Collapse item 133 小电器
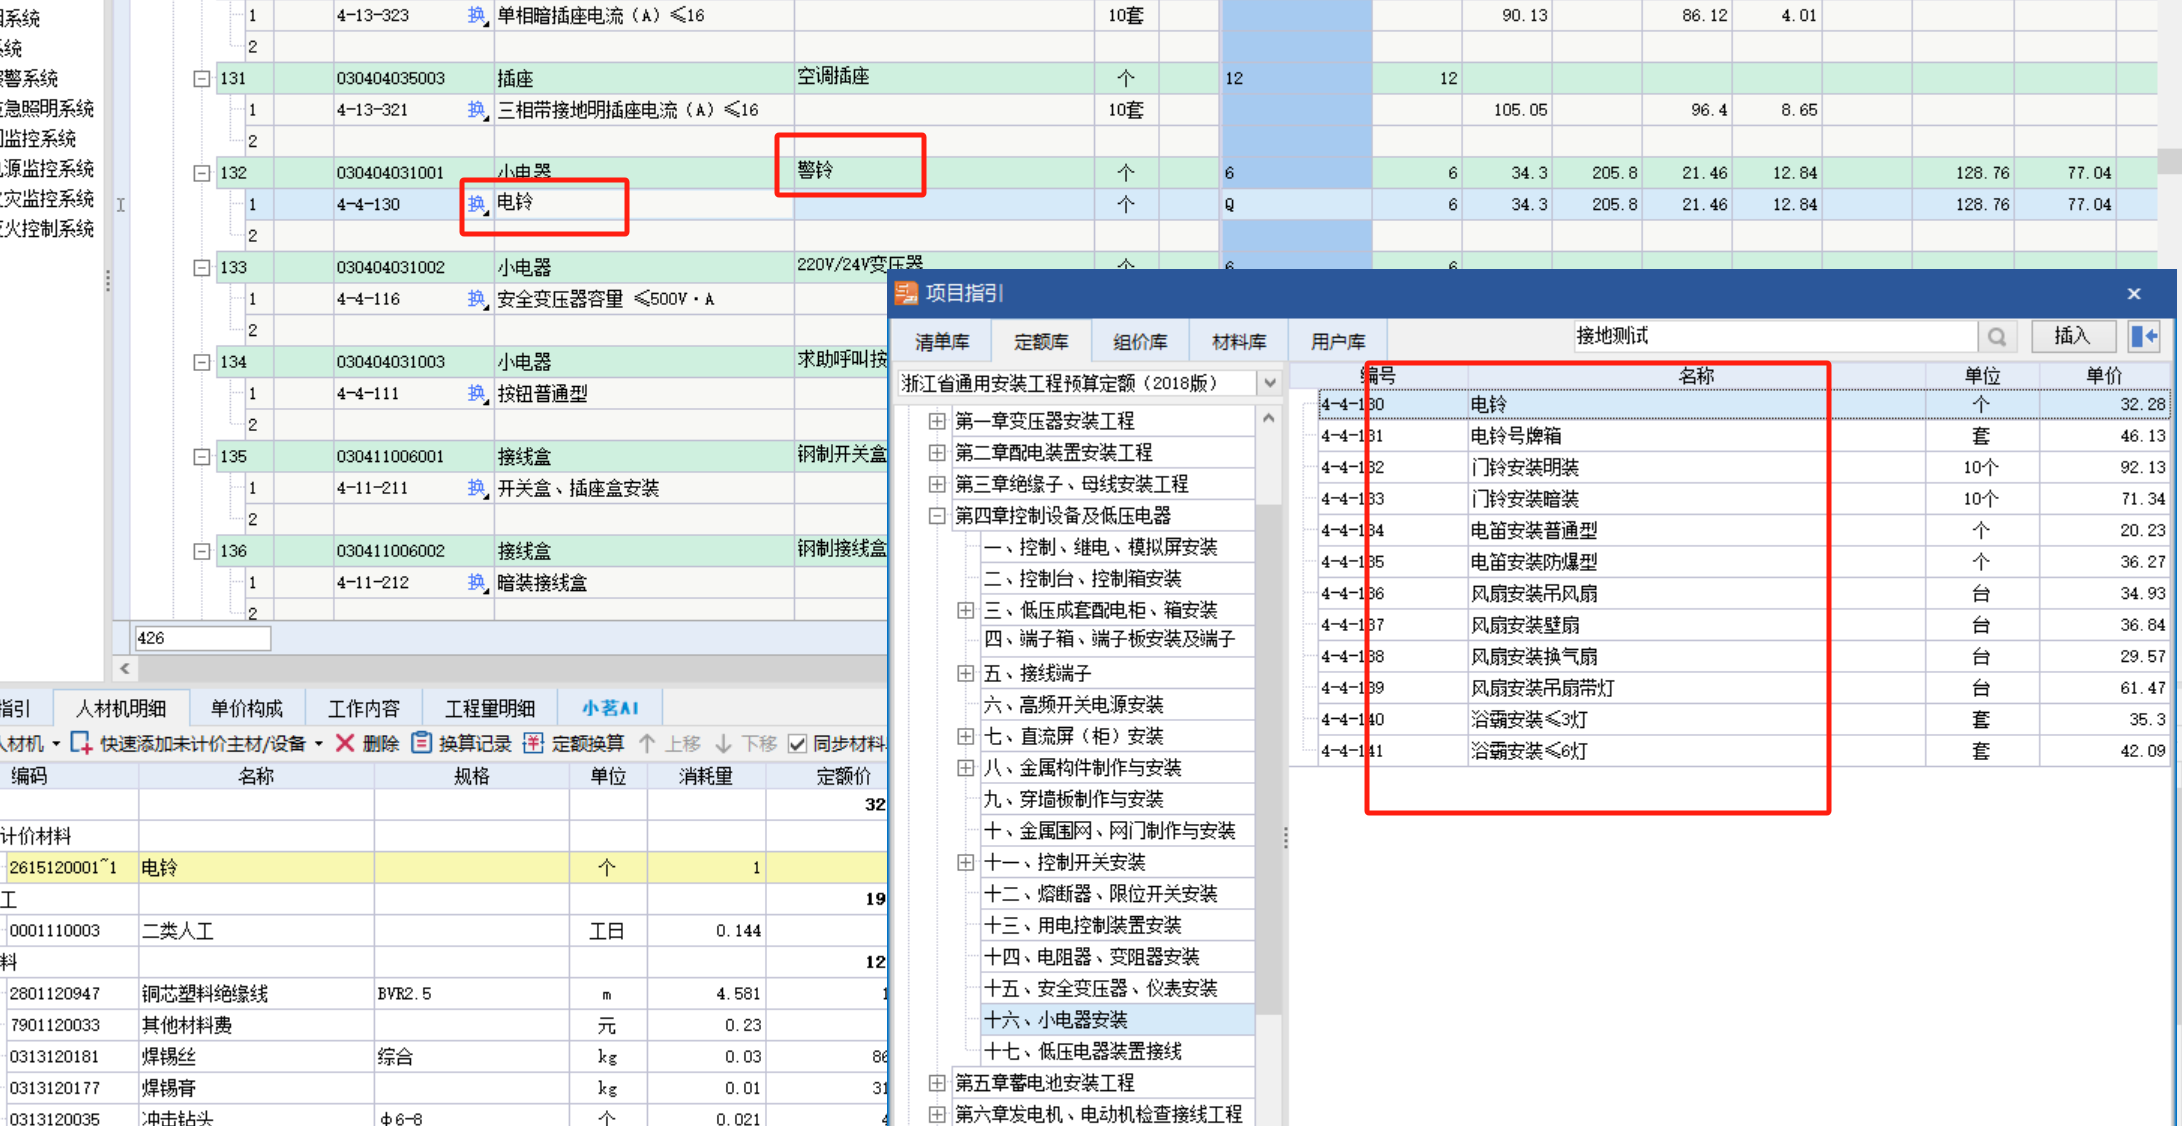 (201, 267)
